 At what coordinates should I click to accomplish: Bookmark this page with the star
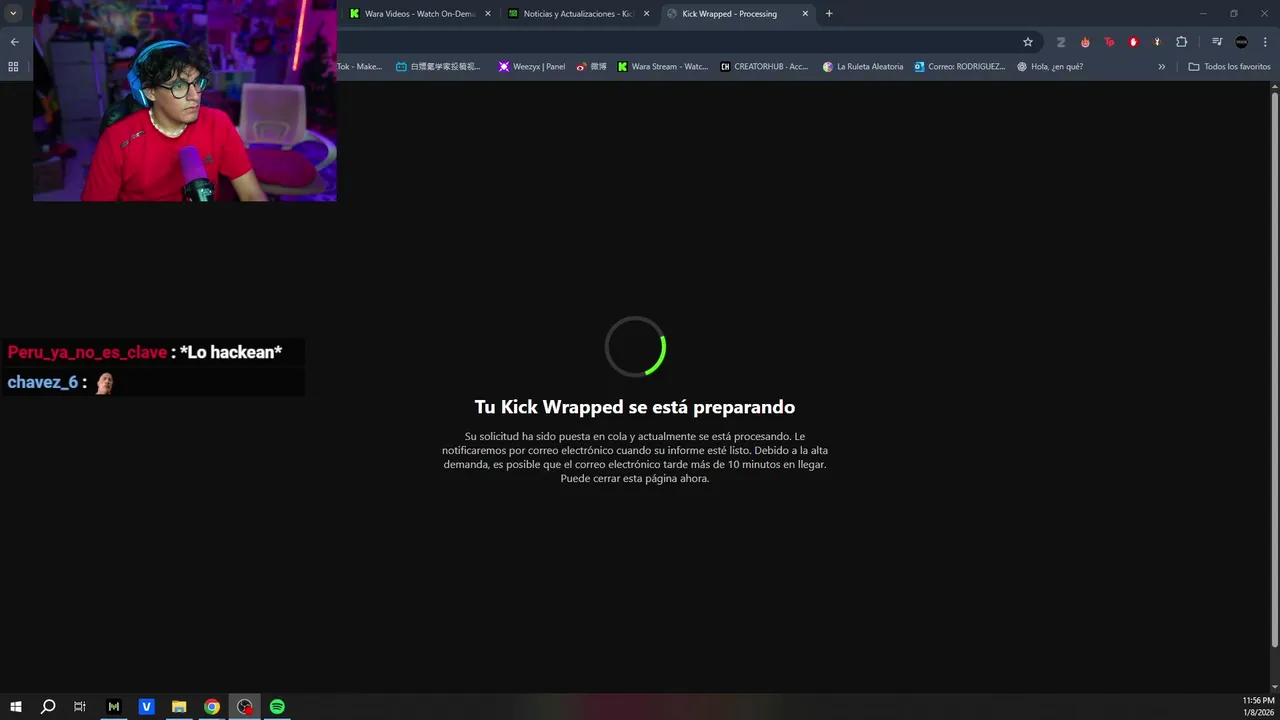point(1027,42)
